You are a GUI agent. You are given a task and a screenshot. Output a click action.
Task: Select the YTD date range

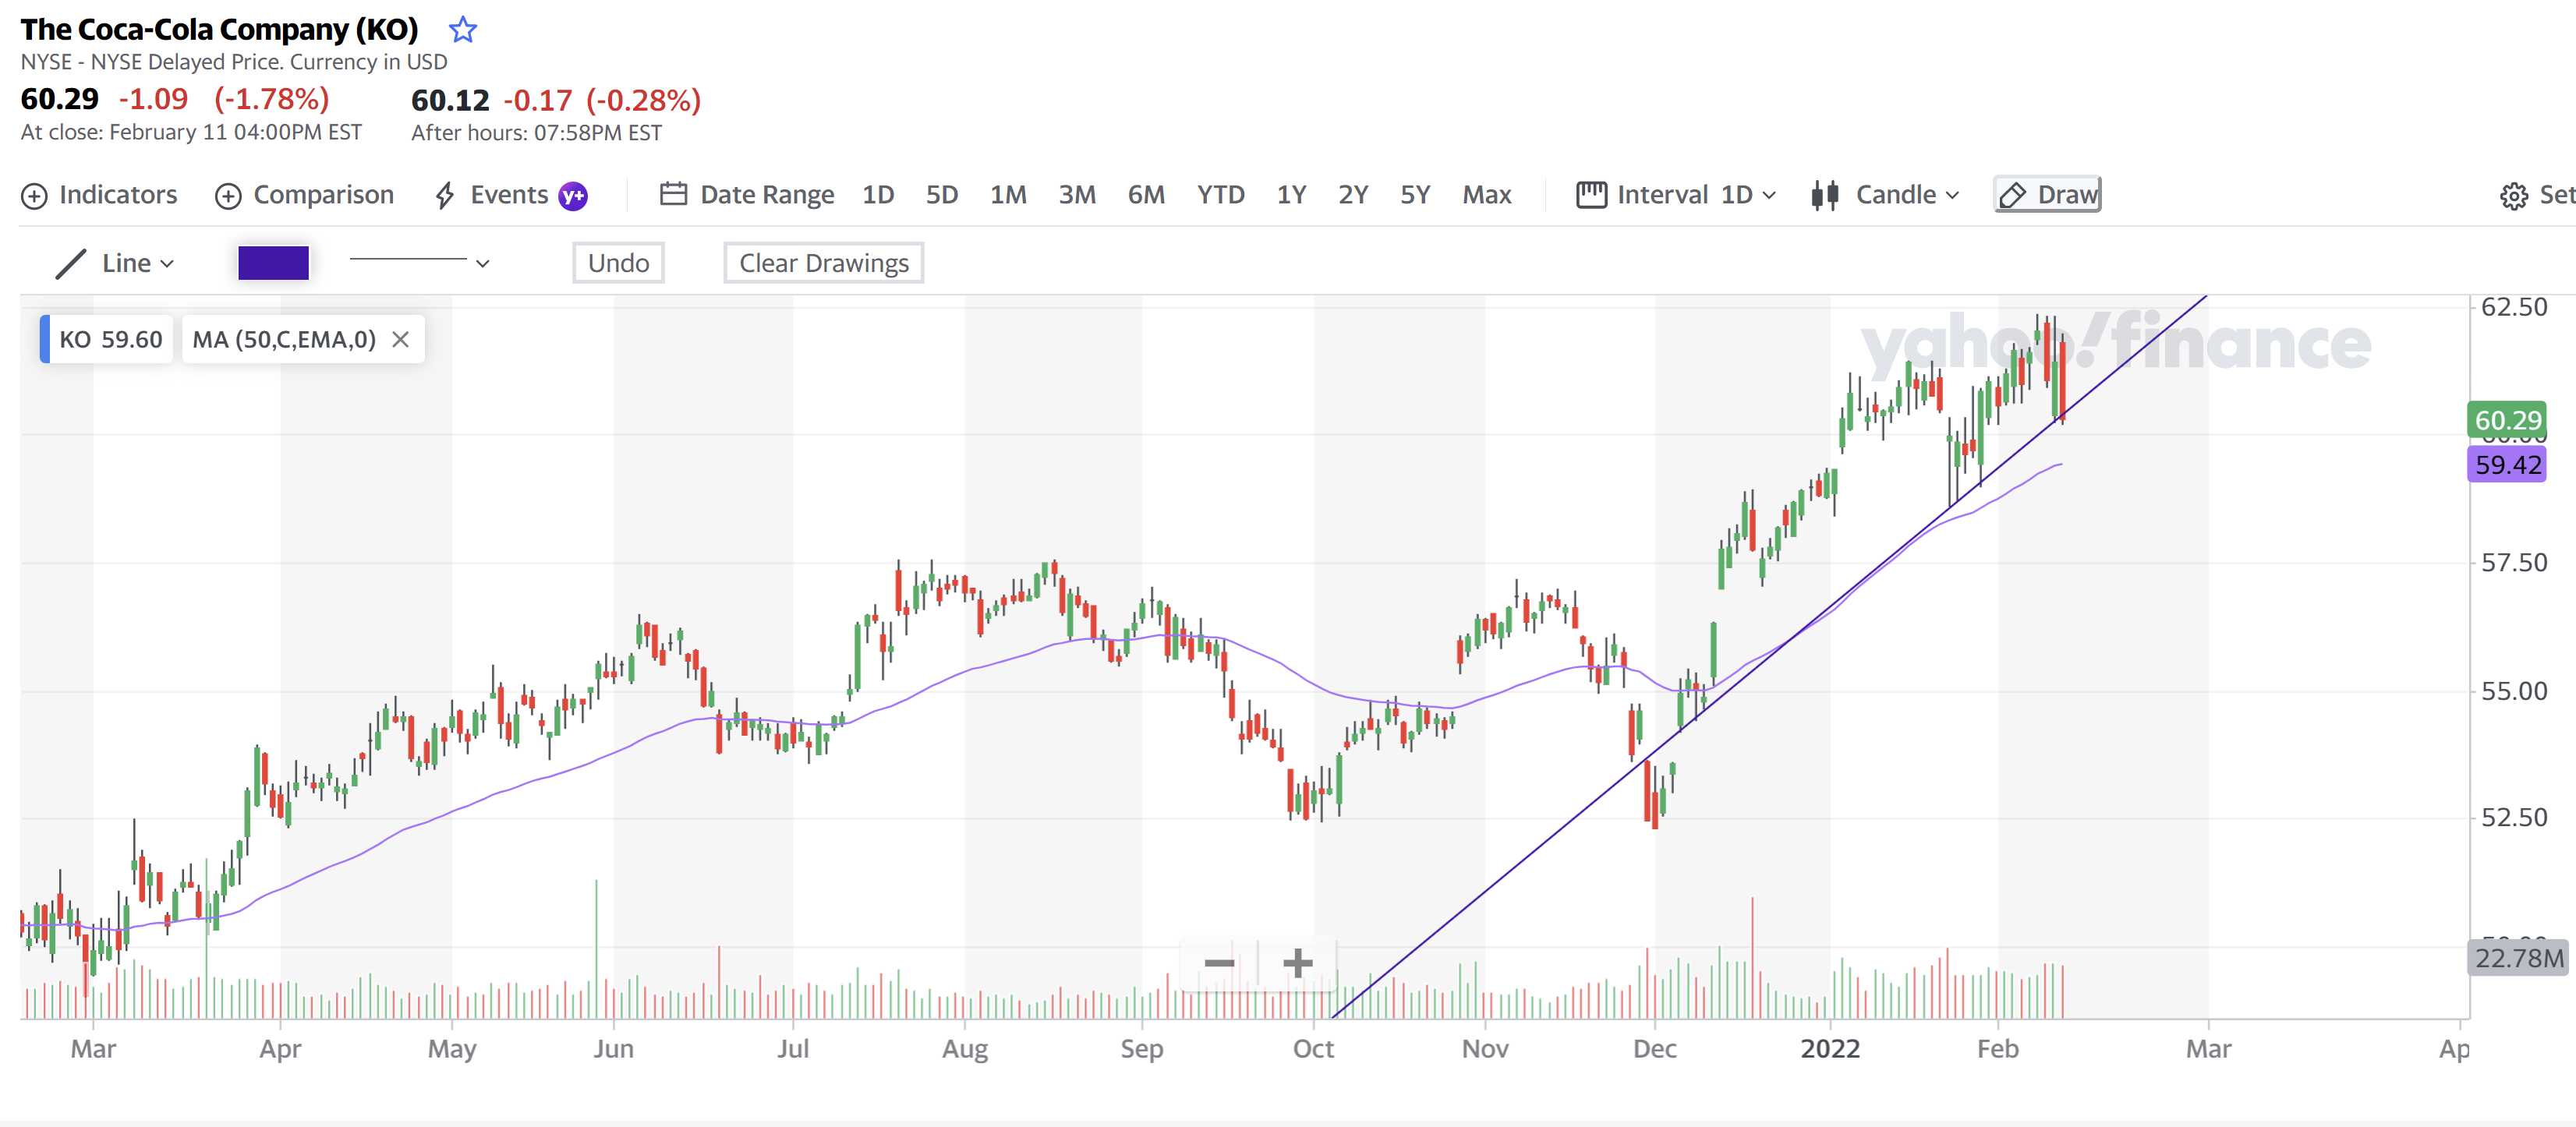[1220, 195]
